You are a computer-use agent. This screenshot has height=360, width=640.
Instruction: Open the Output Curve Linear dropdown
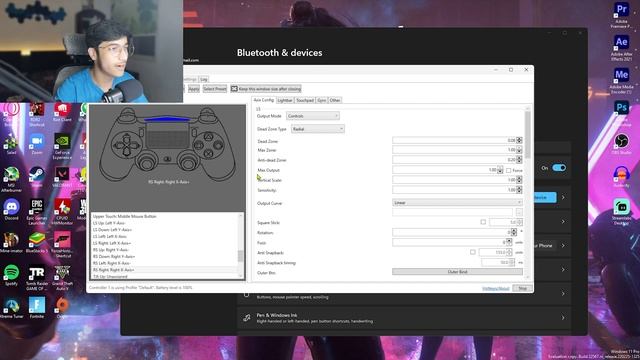(457, 202)
